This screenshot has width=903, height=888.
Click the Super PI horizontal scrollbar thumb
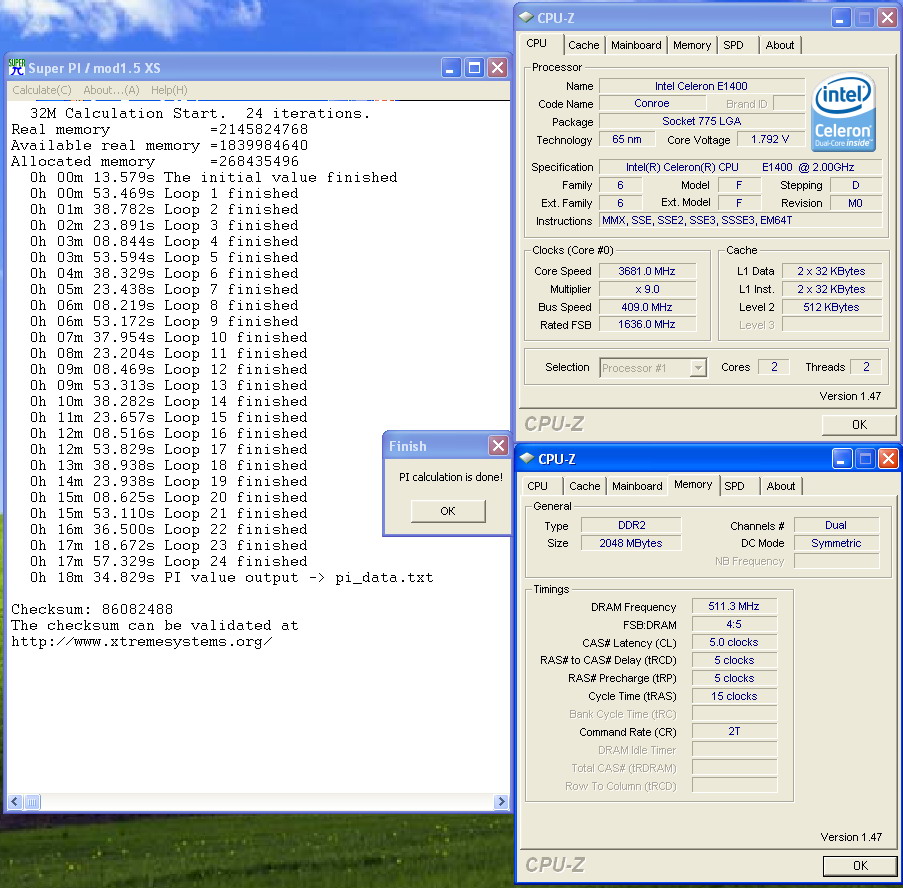[x=32, y=802]
